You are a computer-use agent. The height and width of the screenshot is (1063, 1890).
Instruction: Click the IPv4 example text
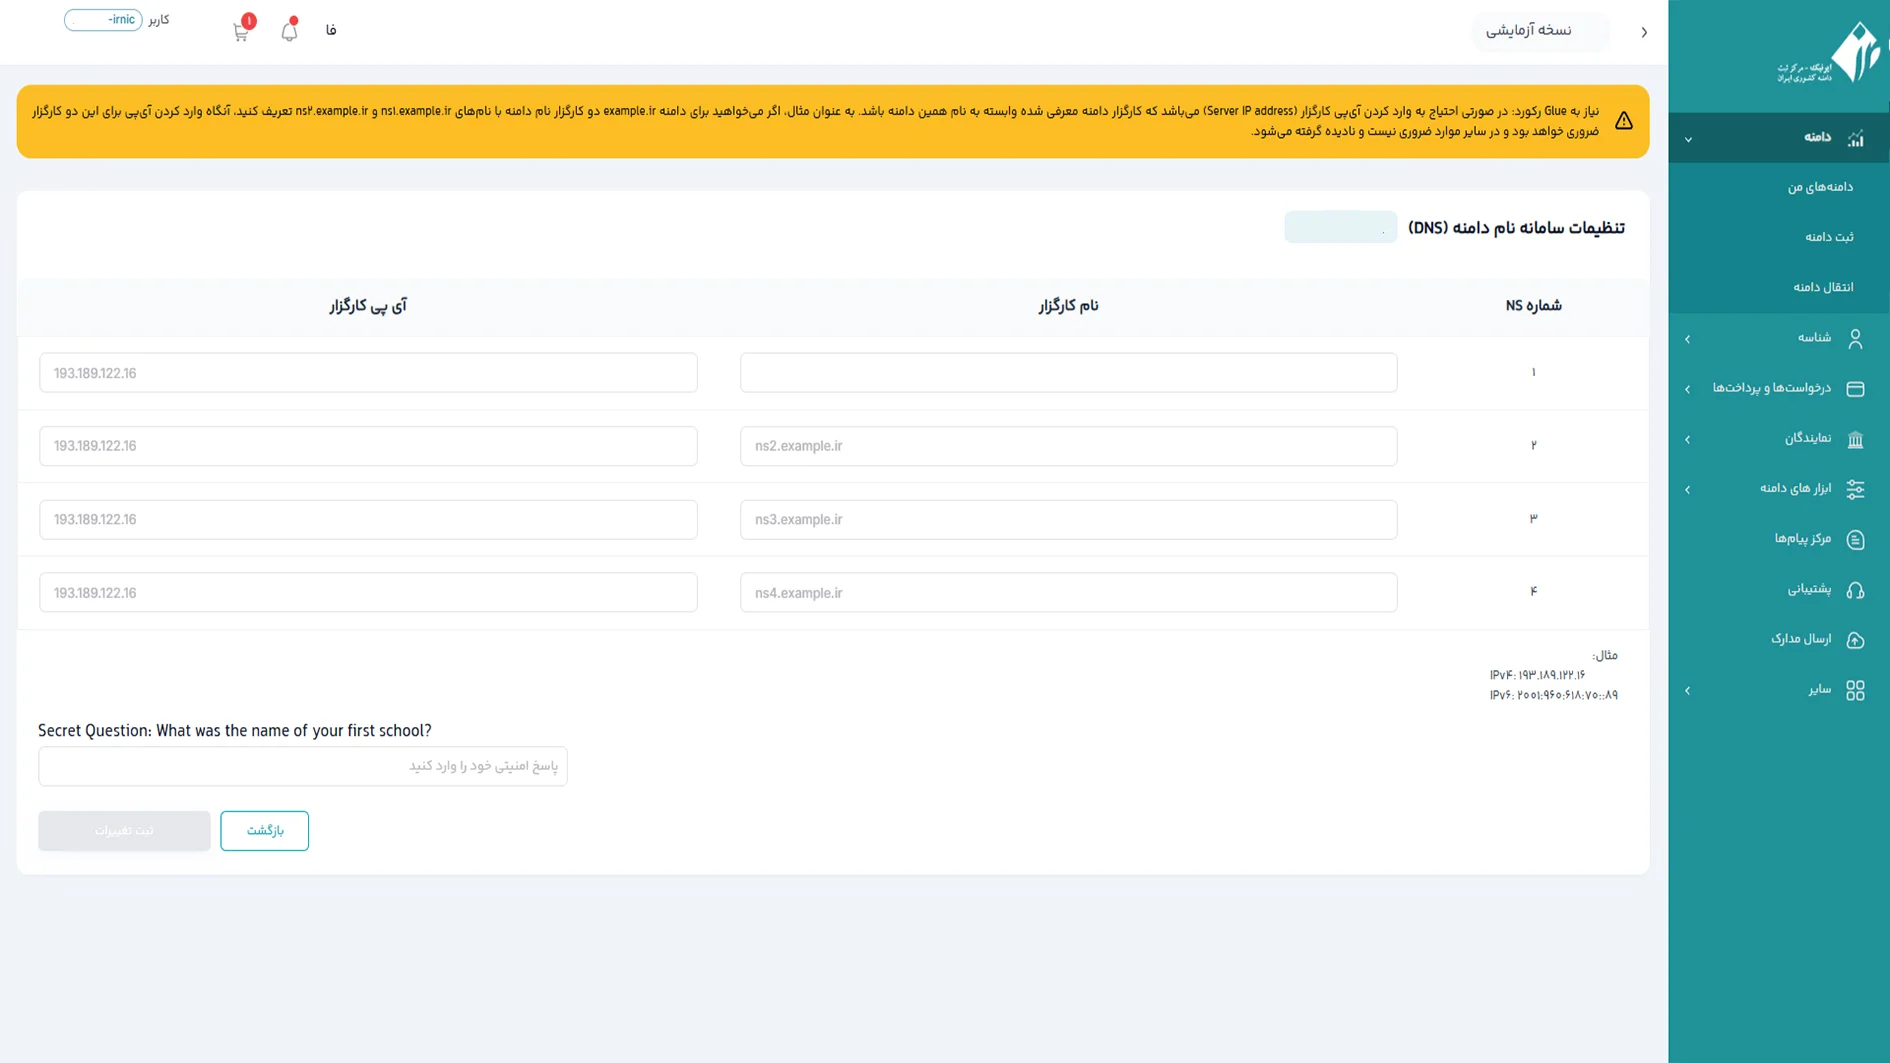1537,675
